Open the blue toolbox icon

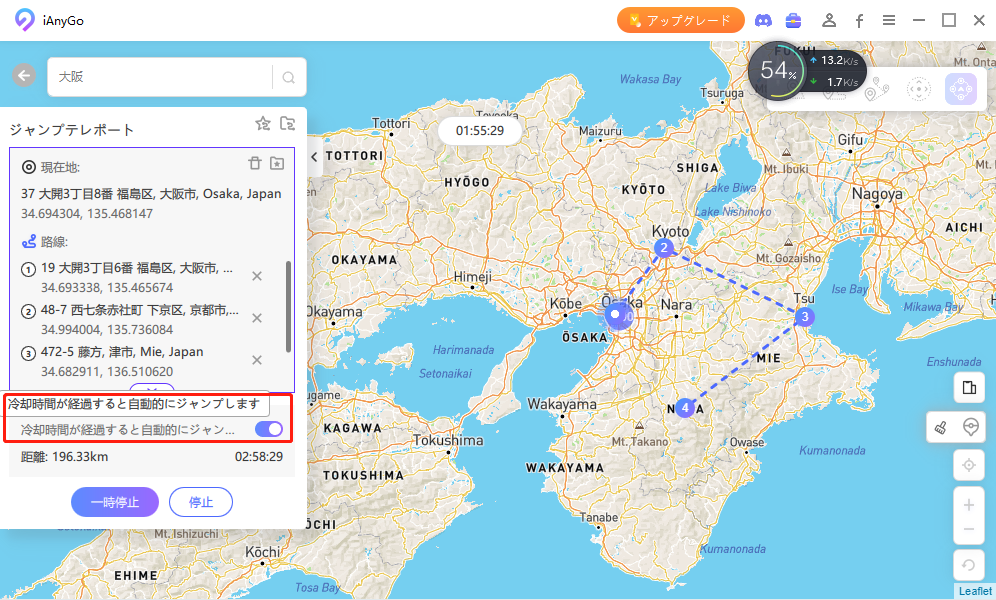click(x=794, y=20)
